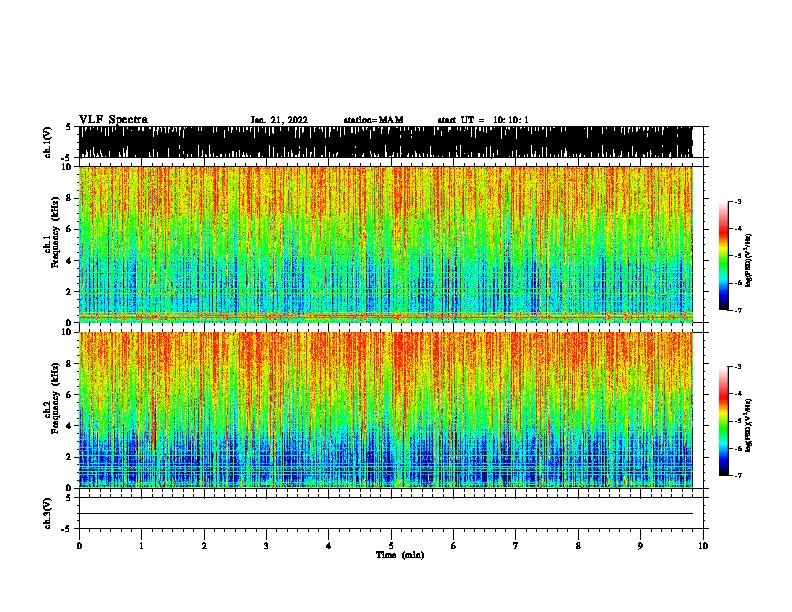Click time axis tick label "10" at far right
Image resolution: width=792 pixels, height=612 pixels.
point(703,546)
